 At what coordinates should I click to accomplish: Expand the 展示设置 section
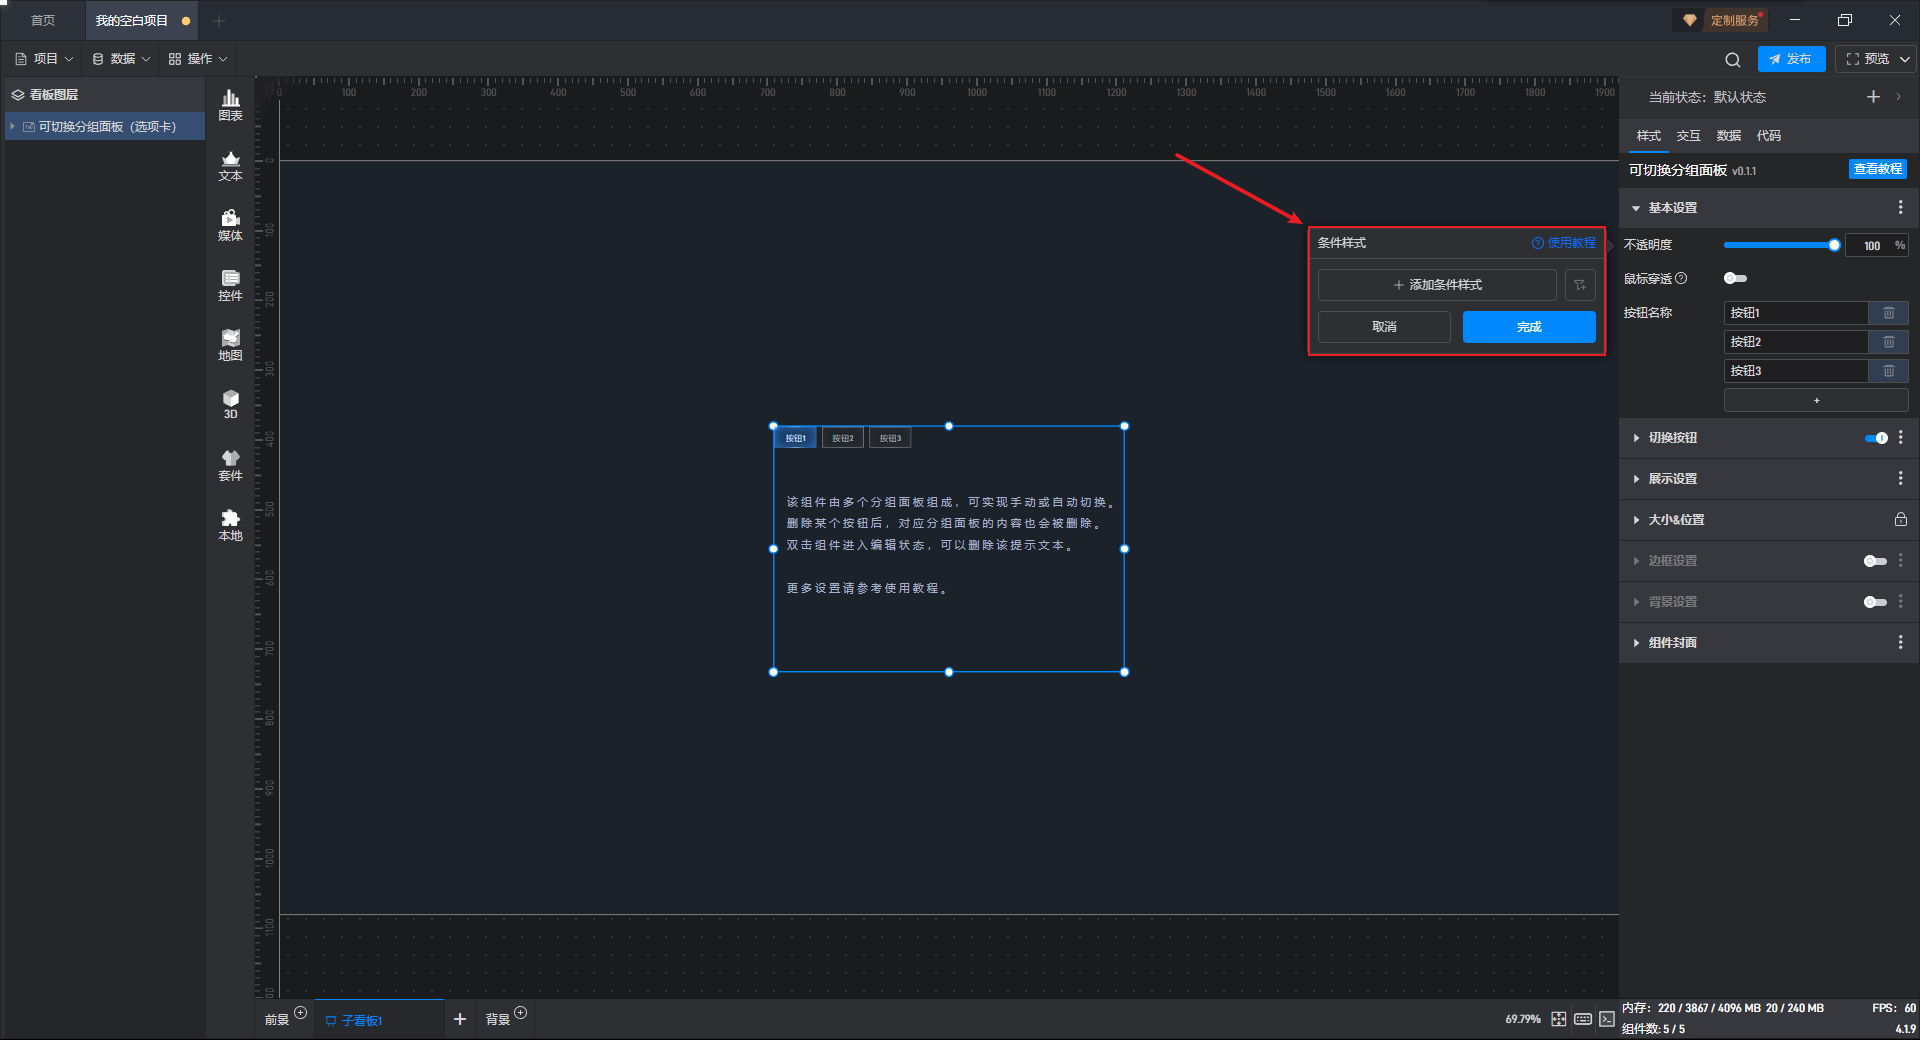(x=1636, y=479)
